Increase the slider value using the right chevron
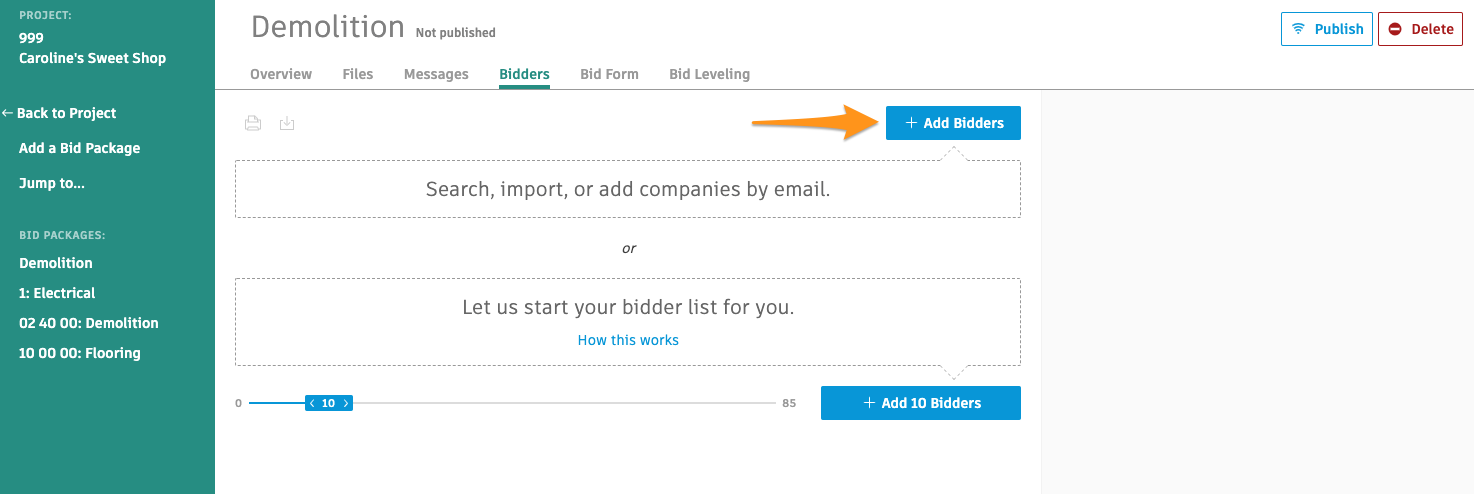This screenshot has width=1474, height=494. click(346, 403)
